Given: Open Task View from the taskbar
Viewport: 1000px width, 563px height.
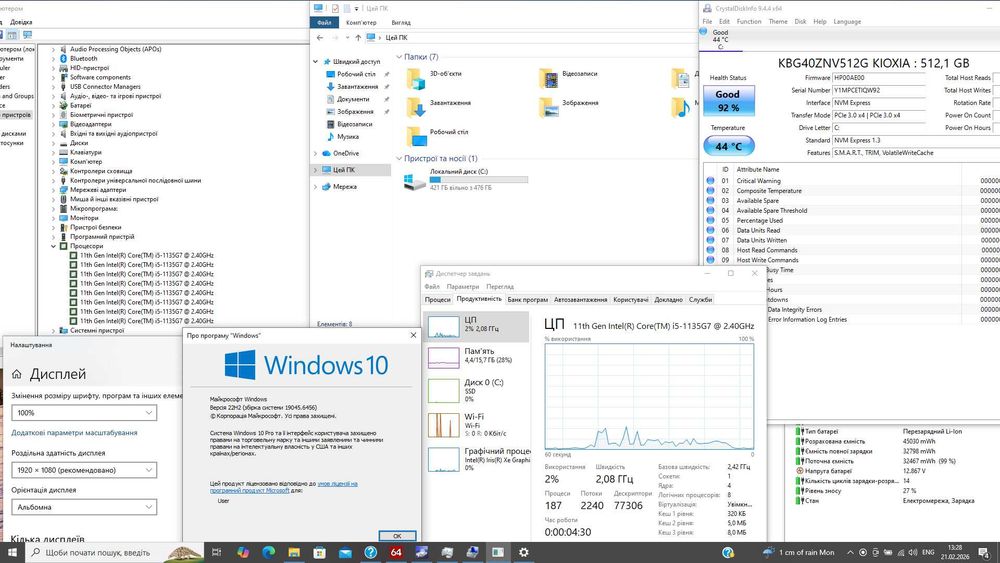Looking at the screenshot, I should coord(216,552).
